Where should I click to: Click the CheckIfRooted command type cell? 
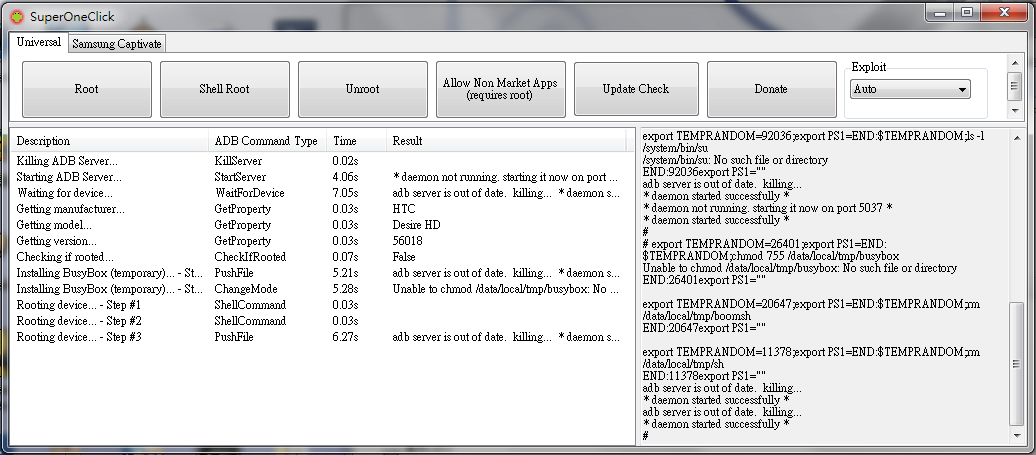click(250, 257)
